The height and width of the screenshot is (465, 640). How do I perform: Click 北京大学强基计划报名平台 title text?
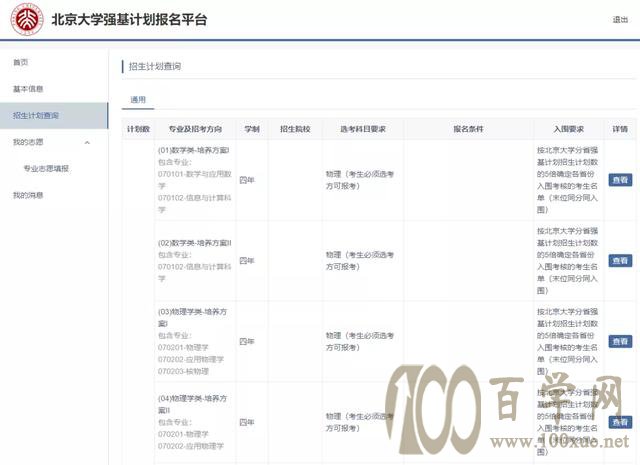click(129, 20)
